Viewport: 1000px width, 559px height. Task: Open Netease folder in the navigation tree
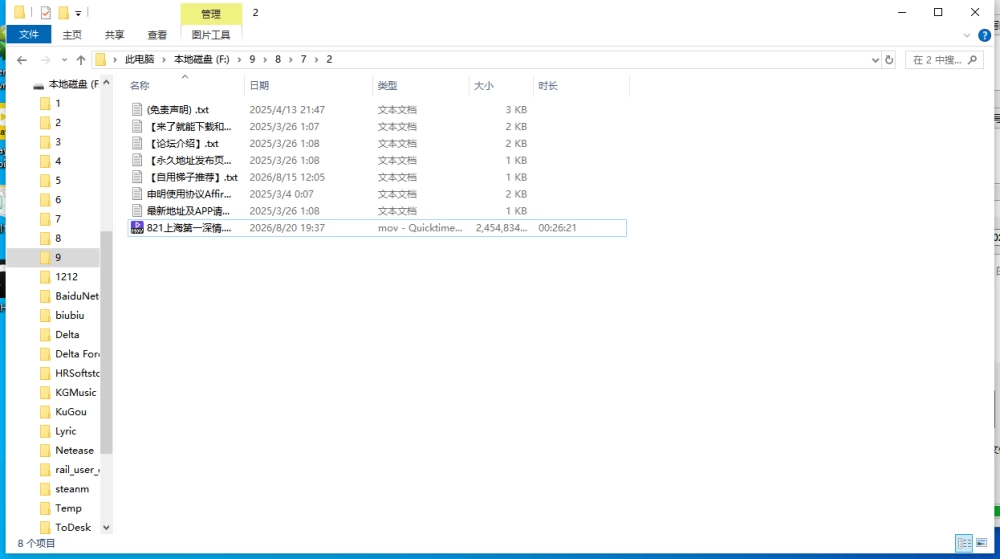pyautogui.click(x=74, y=451)
